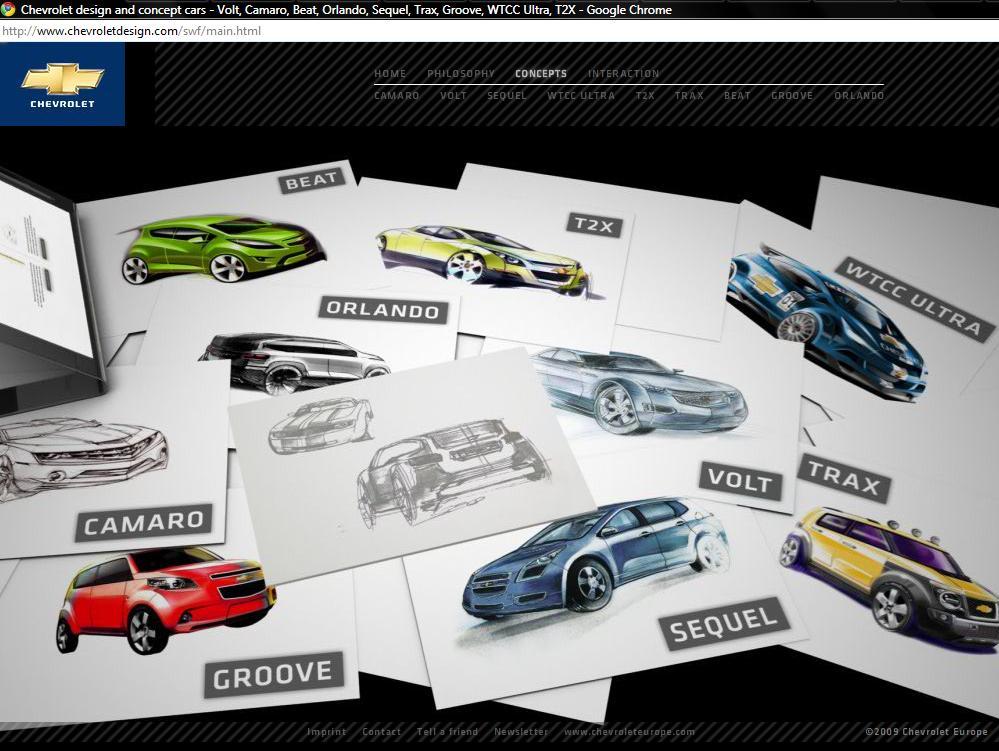Image resolution: width=999 pixels, height=751 pixels.
Task: Click the address bar URL
Action: point(131,31)
